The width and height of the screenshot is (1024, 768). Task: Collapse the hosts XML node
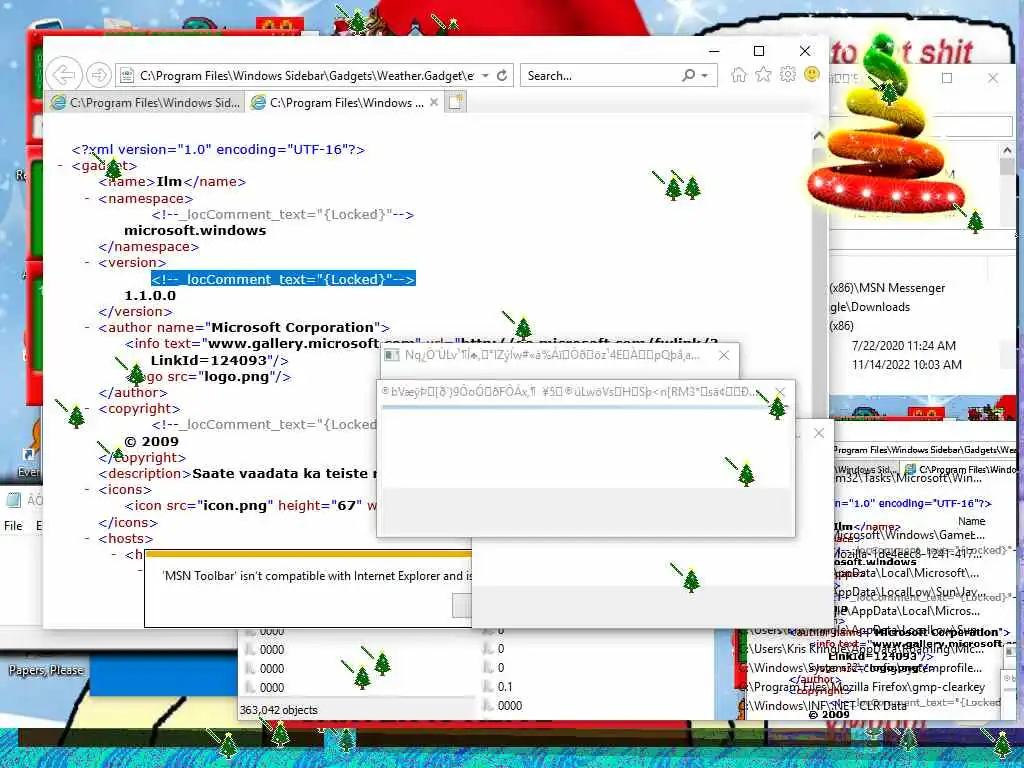pyautogui.click(x=87, y=538)
